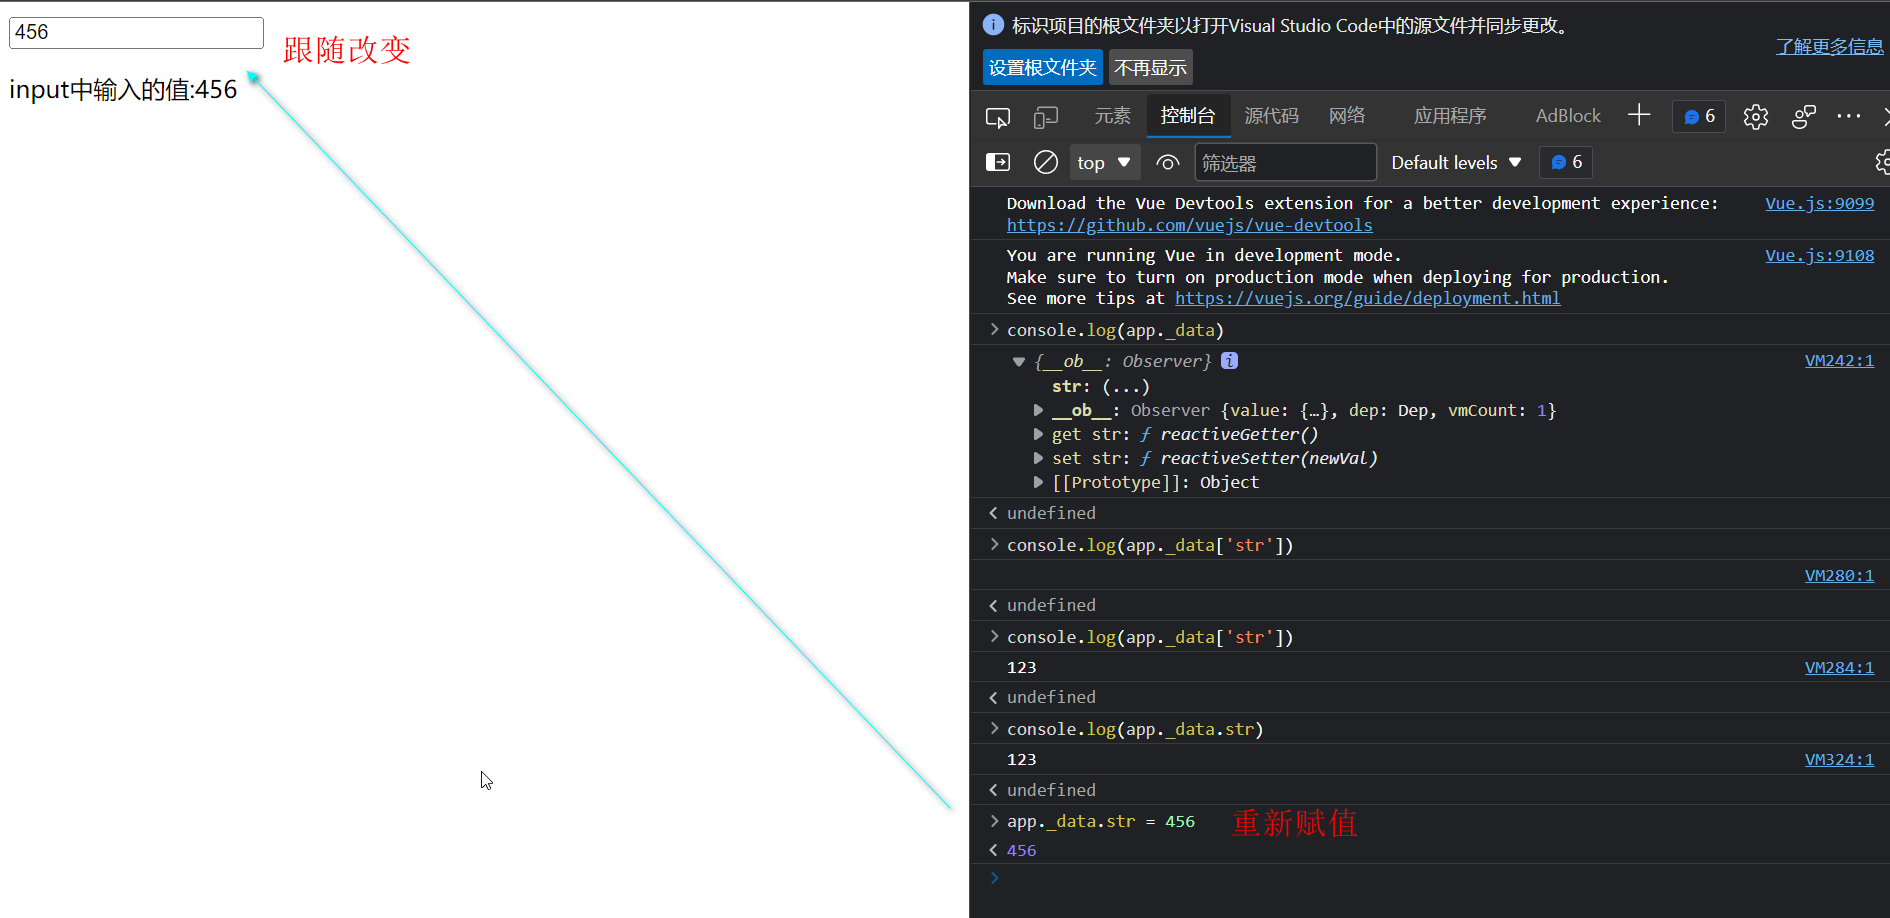This screenshot has width=1890, height=918.
Task: Expand the __ob__: Observer property
Action: (x=1038, y=410)
